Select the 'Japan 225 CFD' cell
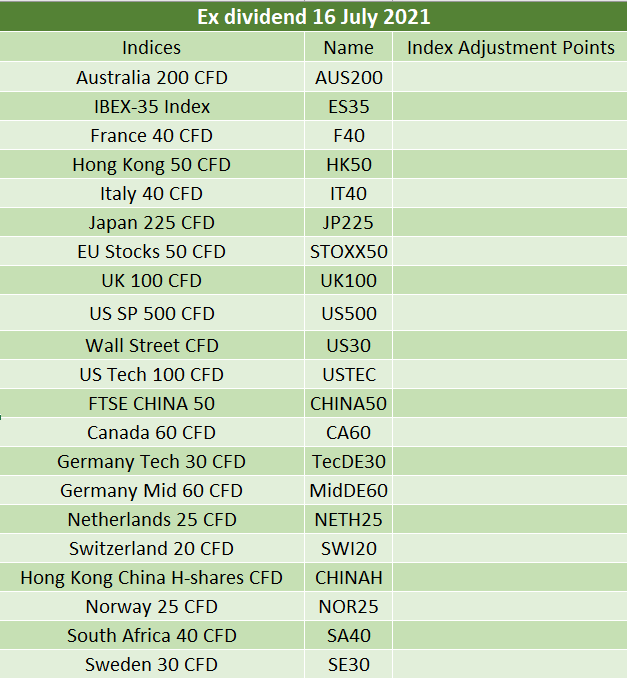The image size is (627, 678). pyautogui.click(x=152, y=222)
